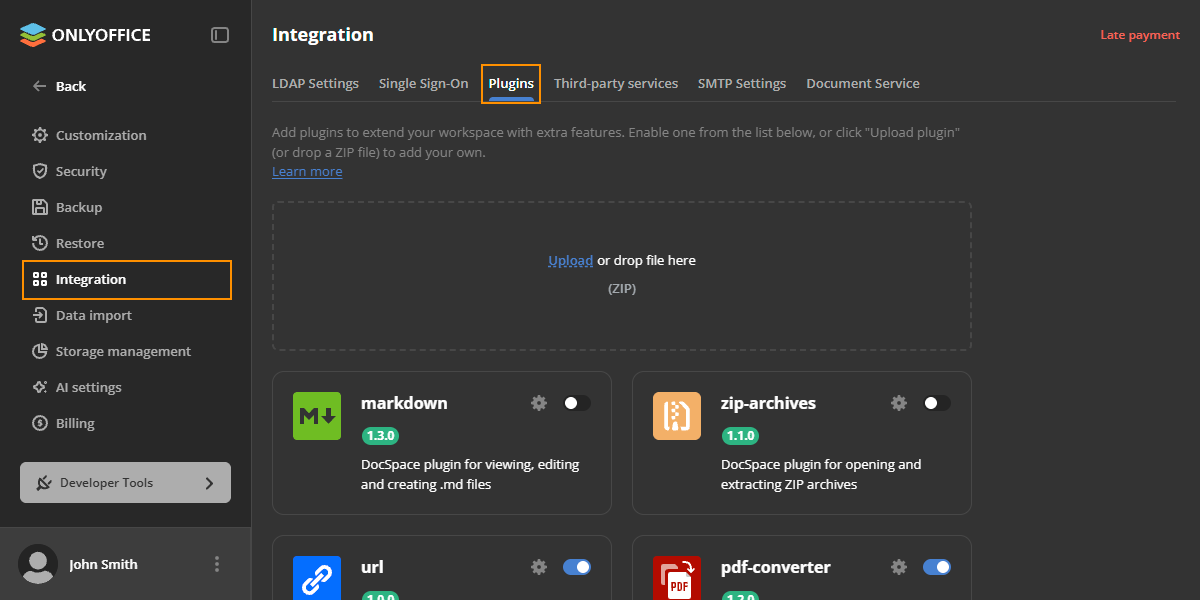The width and height of the screenshot is (1200, 600).
Task: Click the zip-archives plugin description text
Action: (x=821, y=474)
